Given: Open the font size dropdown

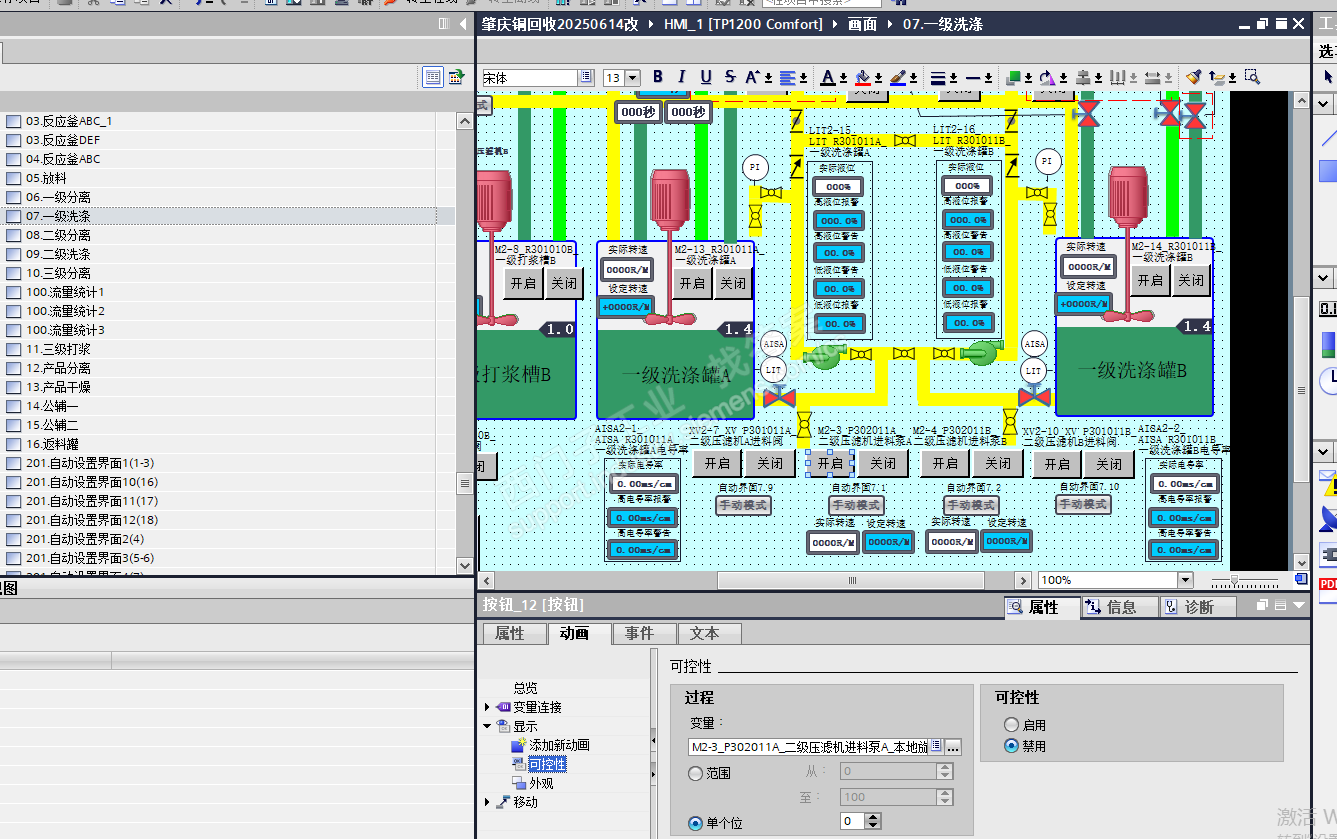Looking at the screenshot, I should click(634, 78).
